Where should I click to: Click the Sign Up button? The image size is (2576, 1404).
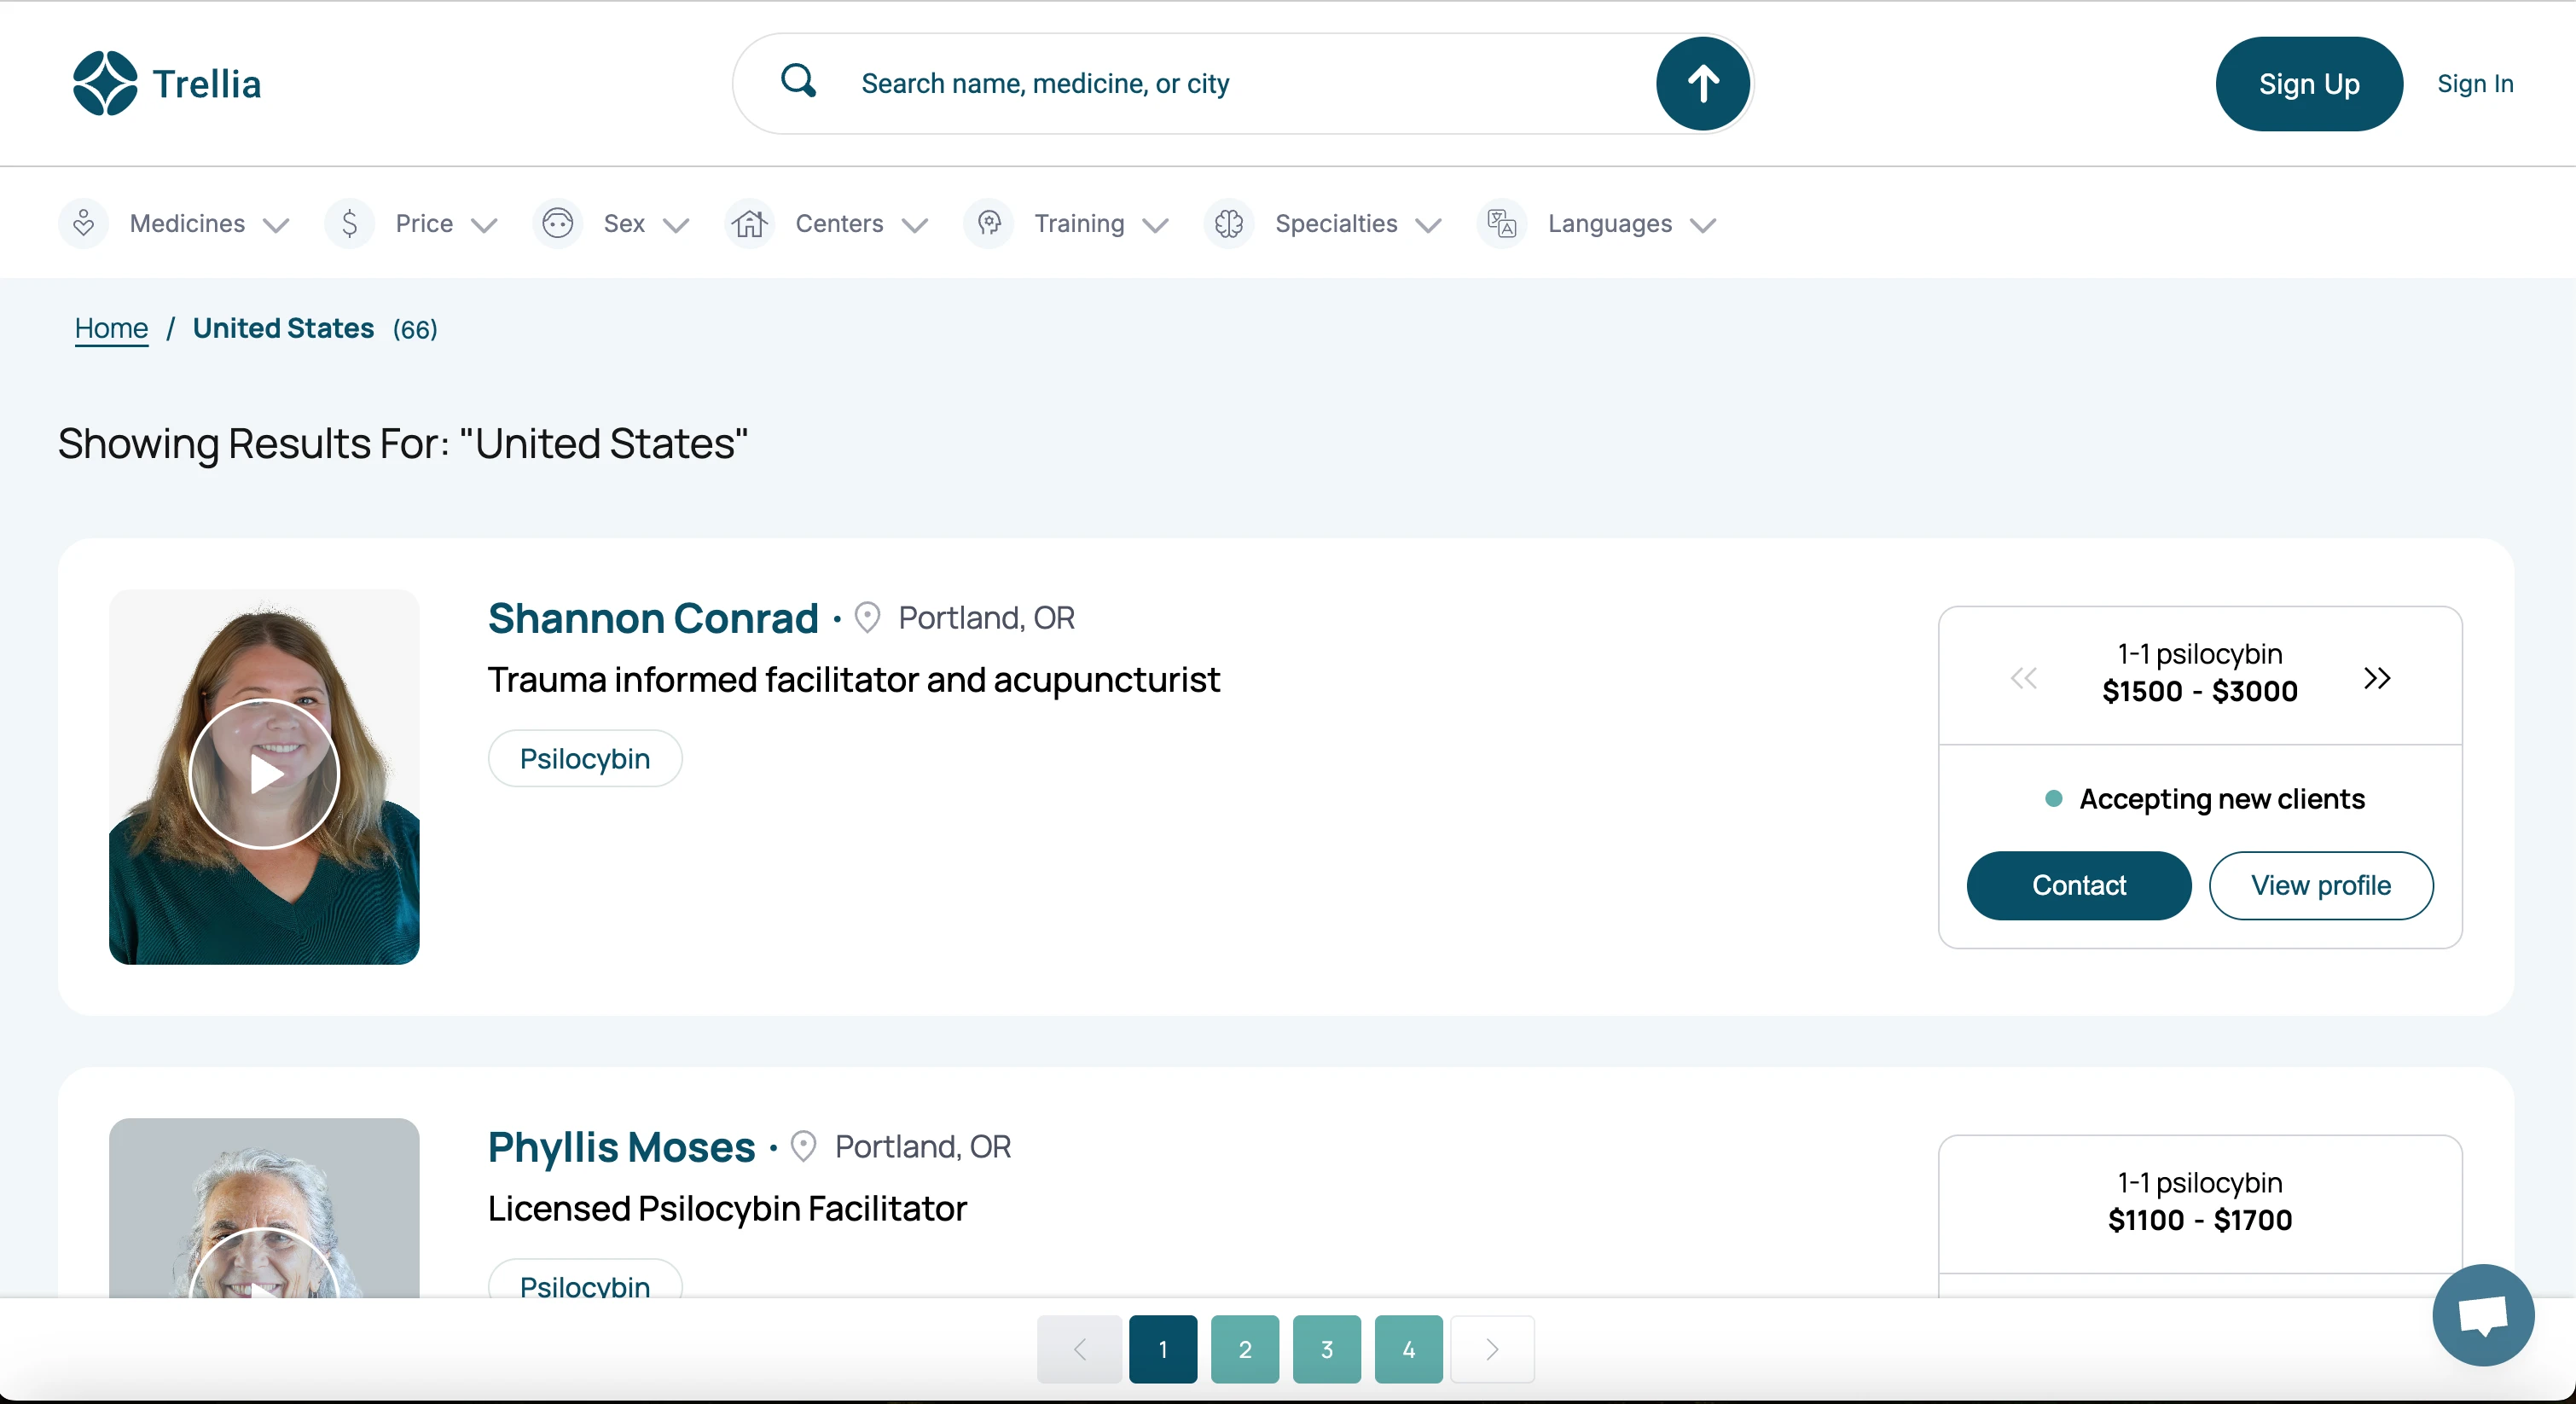[x=2309, y=84]
